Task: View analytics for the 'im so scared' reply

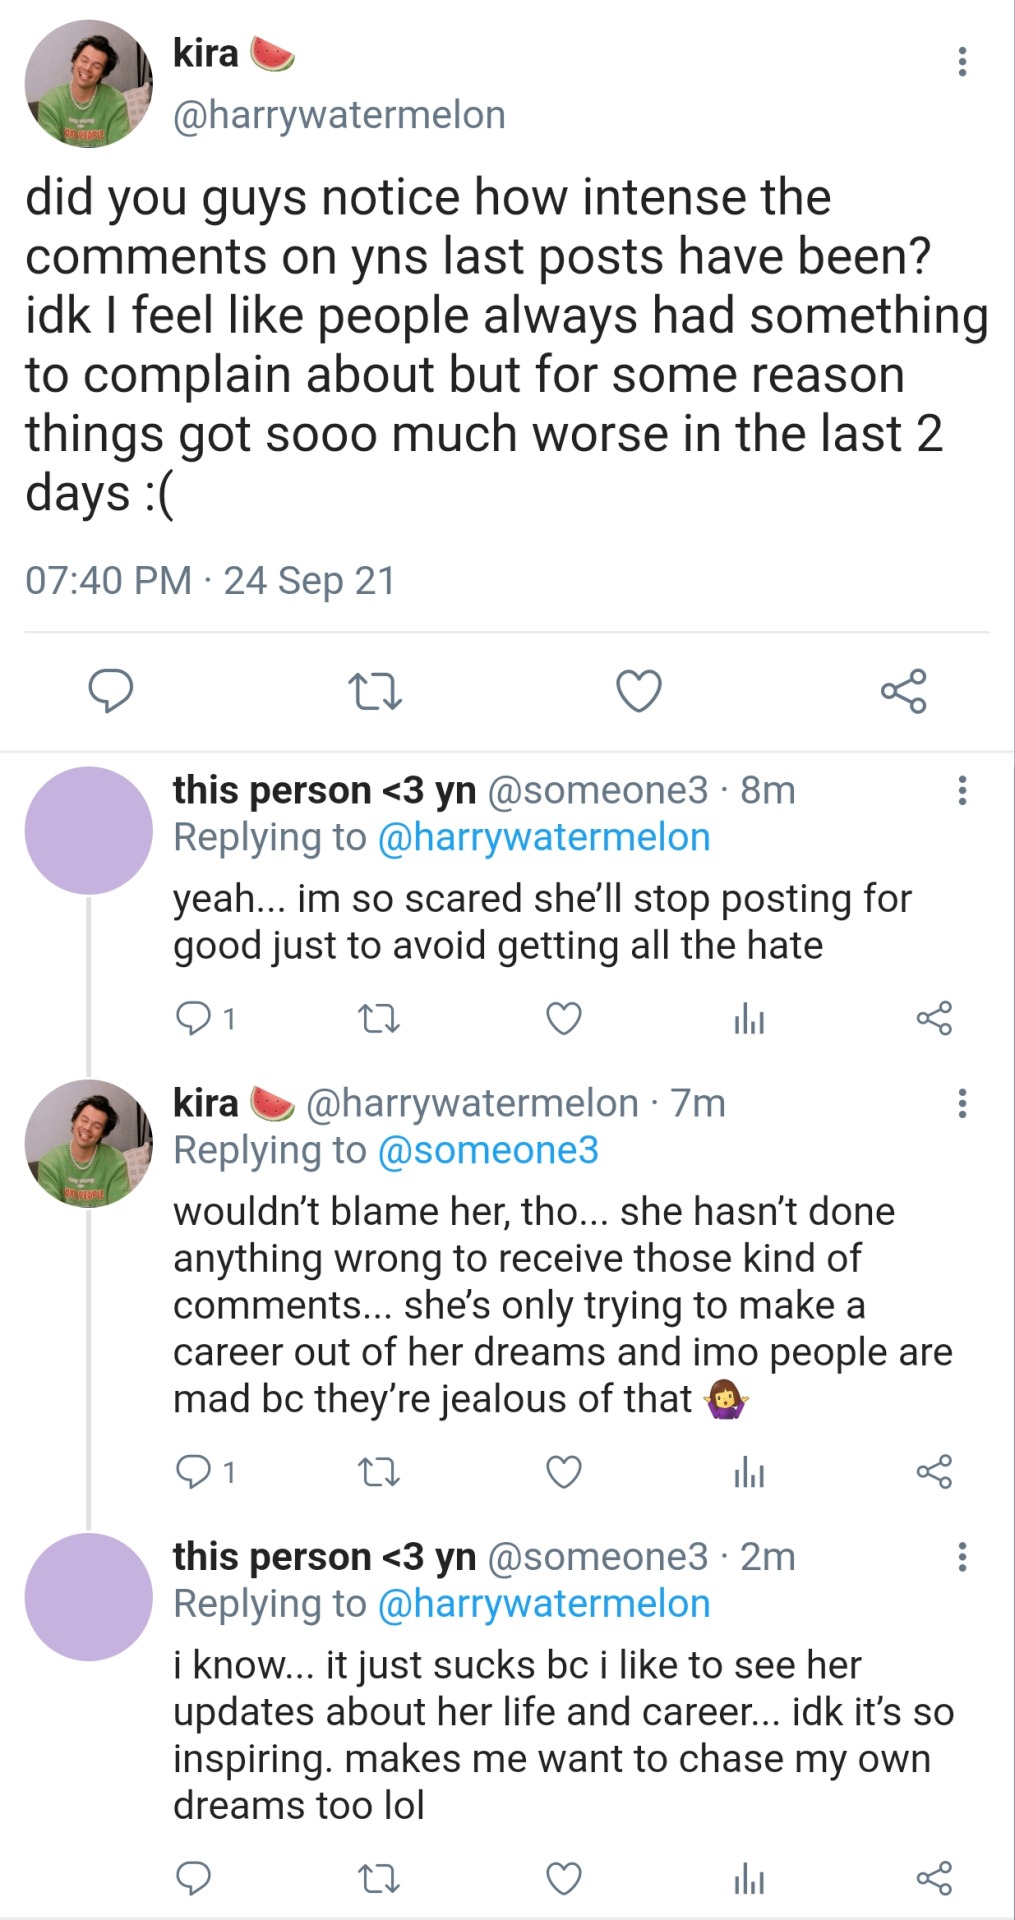Action: click(749, 1018)
